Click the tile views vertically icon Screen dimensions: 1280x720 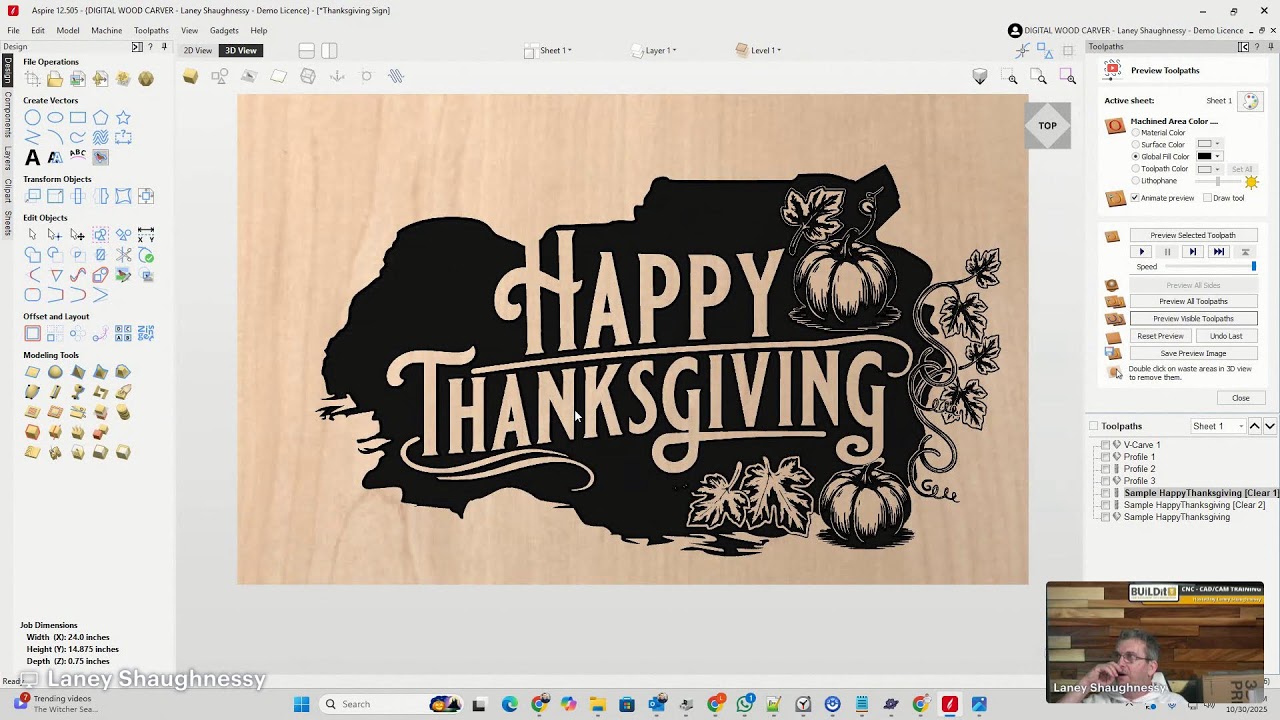[329, 50]
